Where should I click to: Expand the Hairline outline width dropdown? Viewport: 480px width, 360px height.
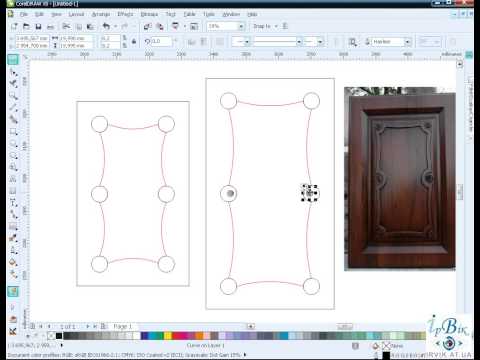click(x=407, y=42)
